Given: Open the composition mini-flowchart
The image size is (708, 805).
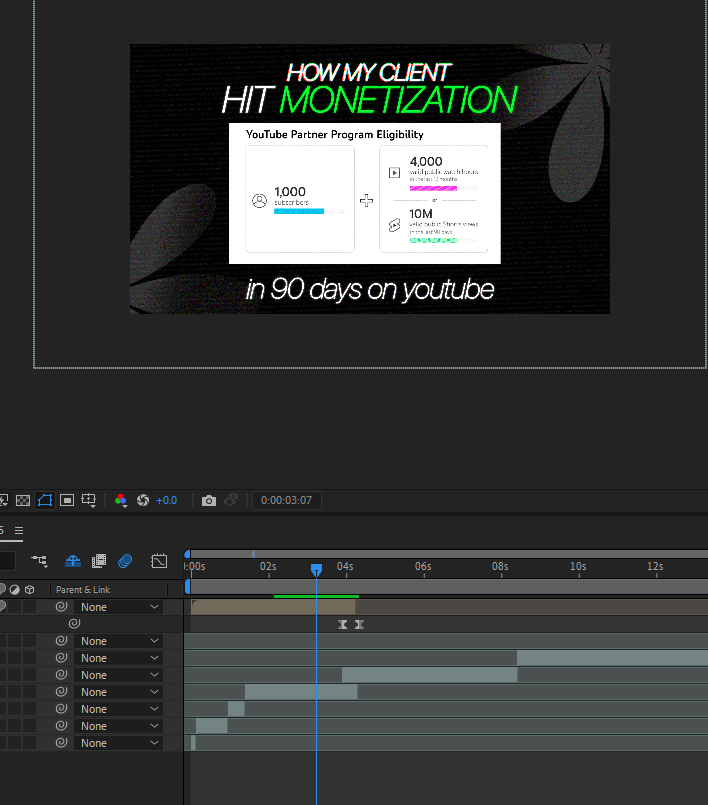Looking at the screenshot, I should (39, 561).
